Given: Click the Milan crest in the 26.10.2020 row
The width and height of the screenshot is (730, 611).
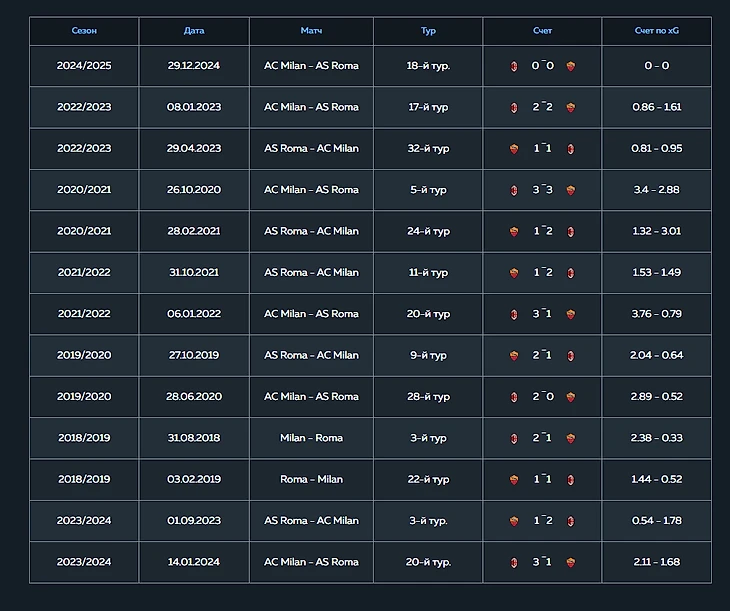Looking at the screenshot, I should pos(514,190).
